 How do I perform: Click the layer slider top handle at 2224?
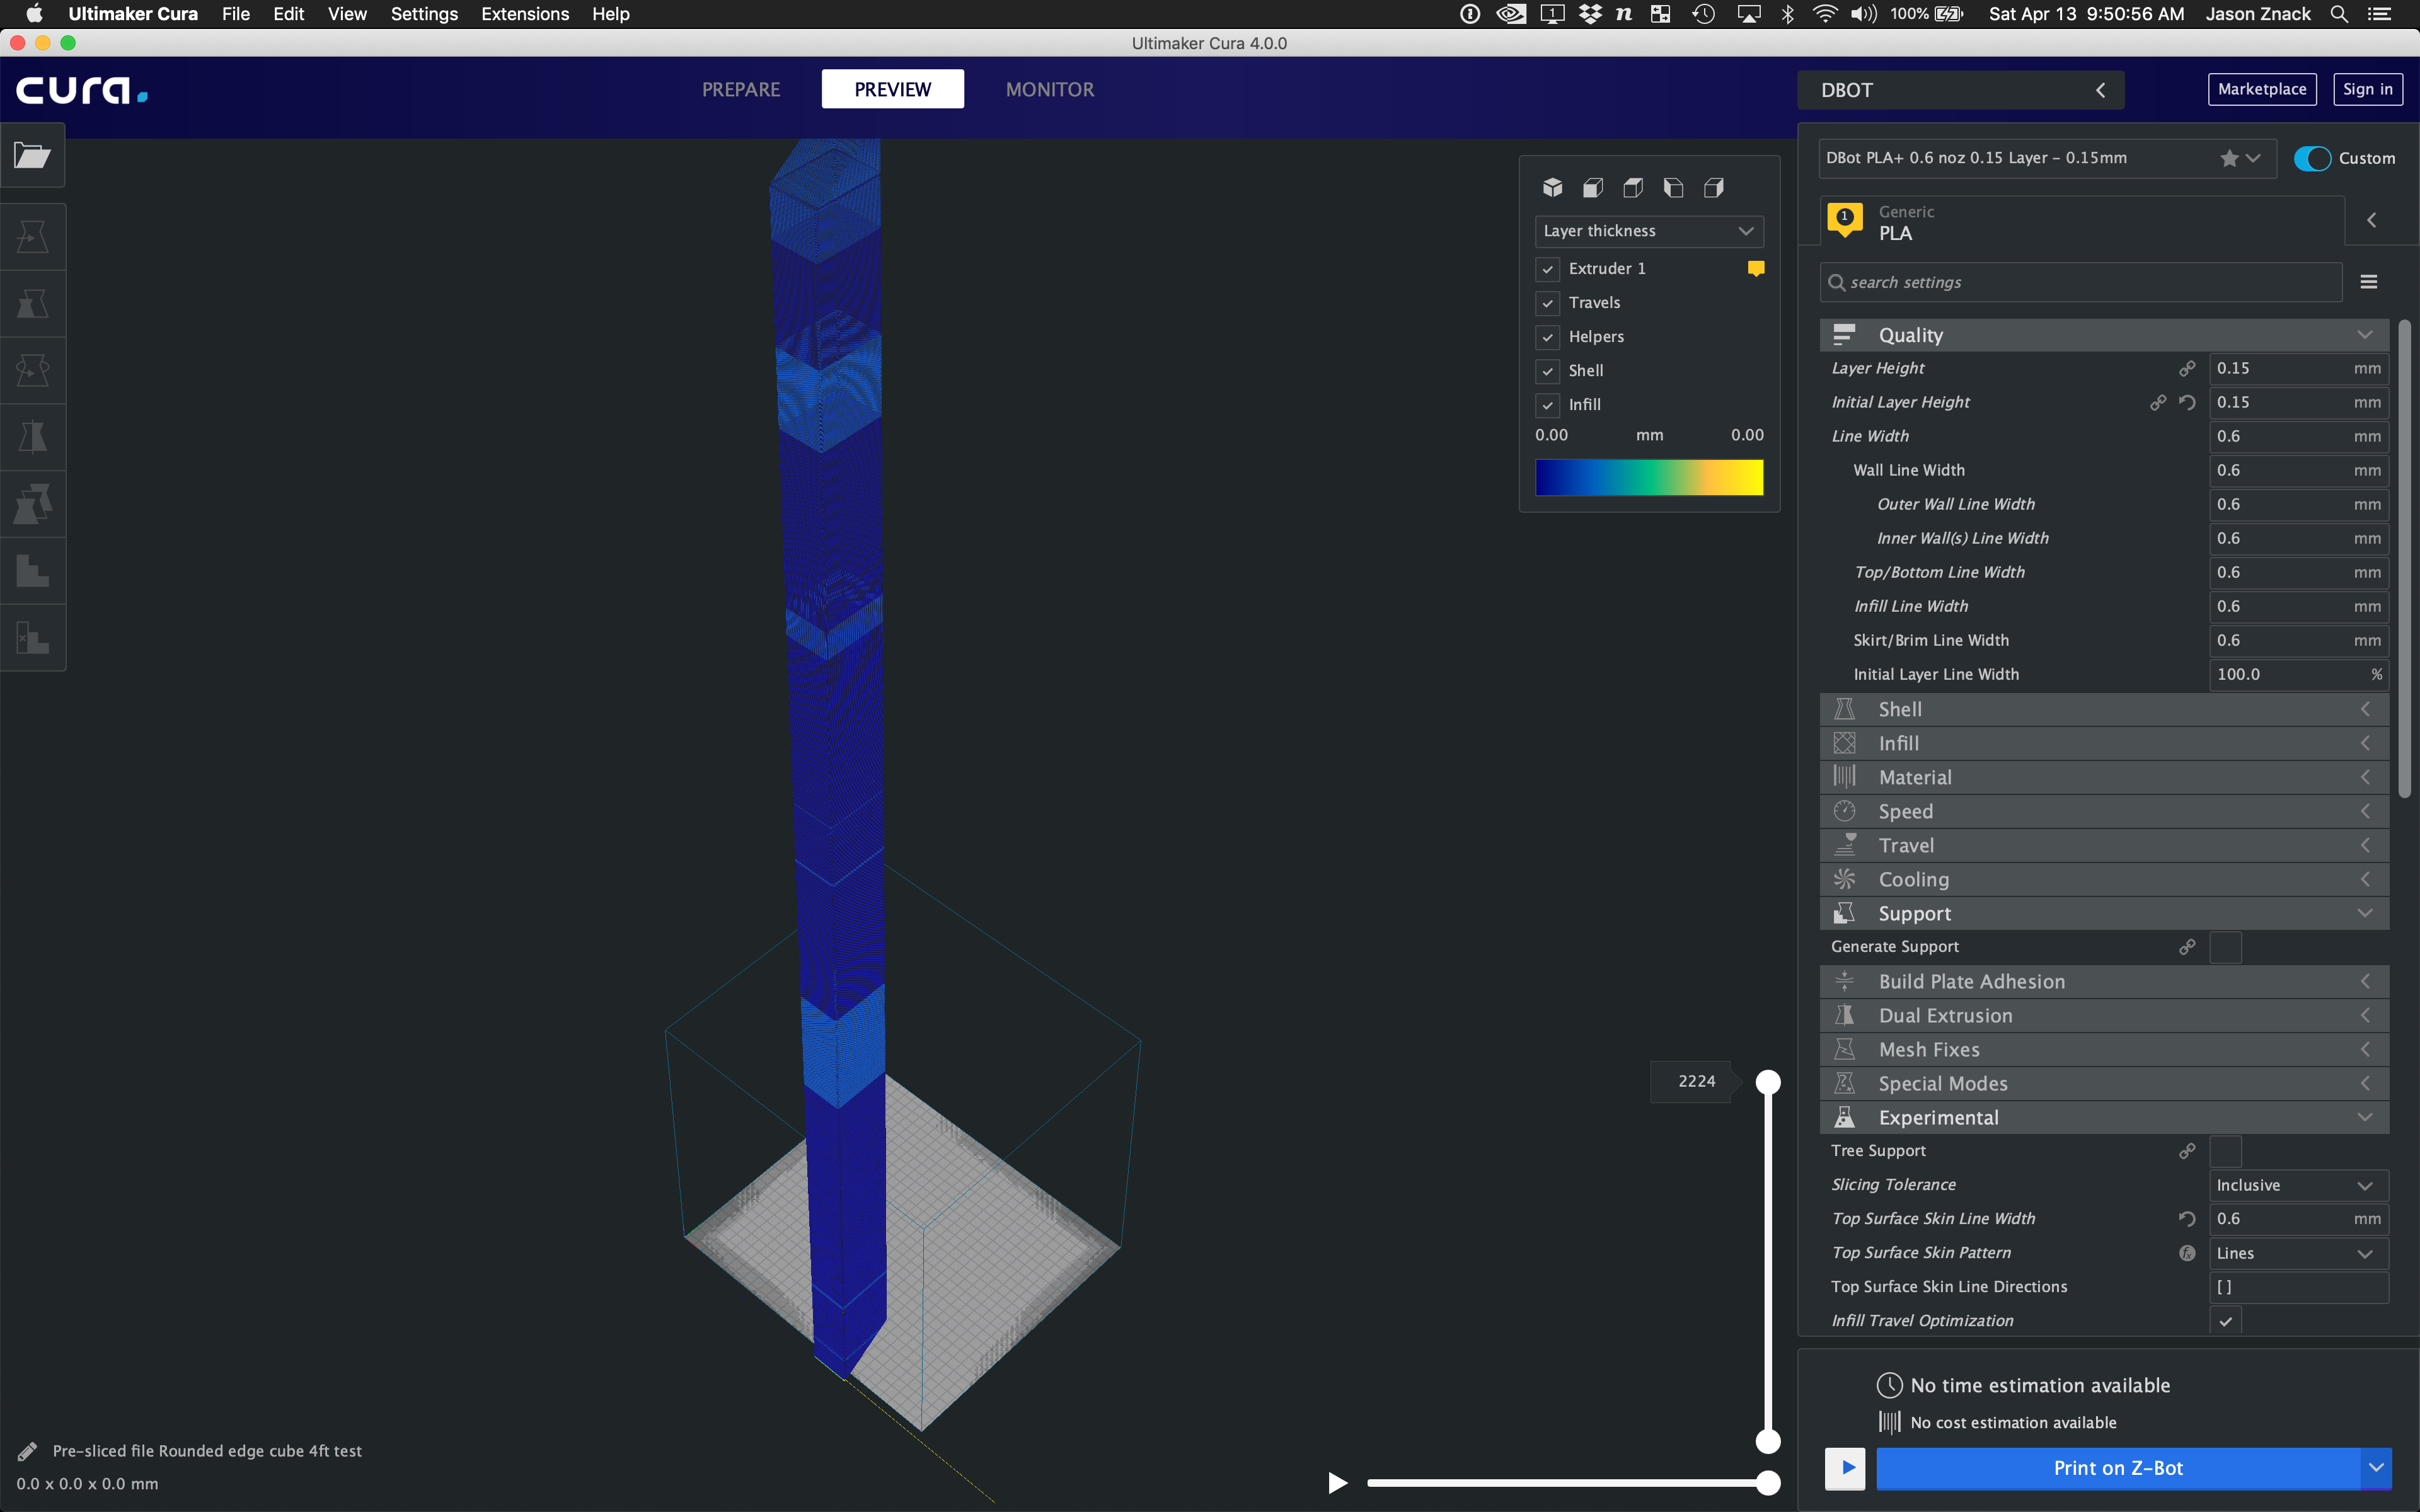(1768, 1081)
